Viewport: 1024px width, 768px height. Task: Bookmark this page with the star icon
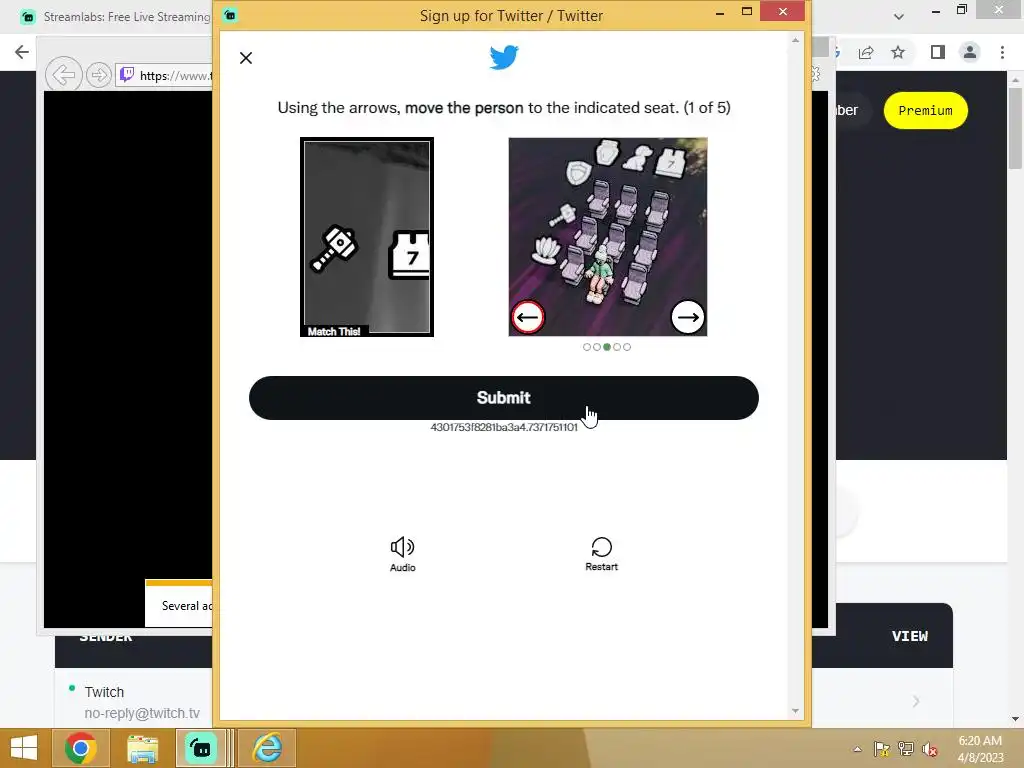coord(898,52)
